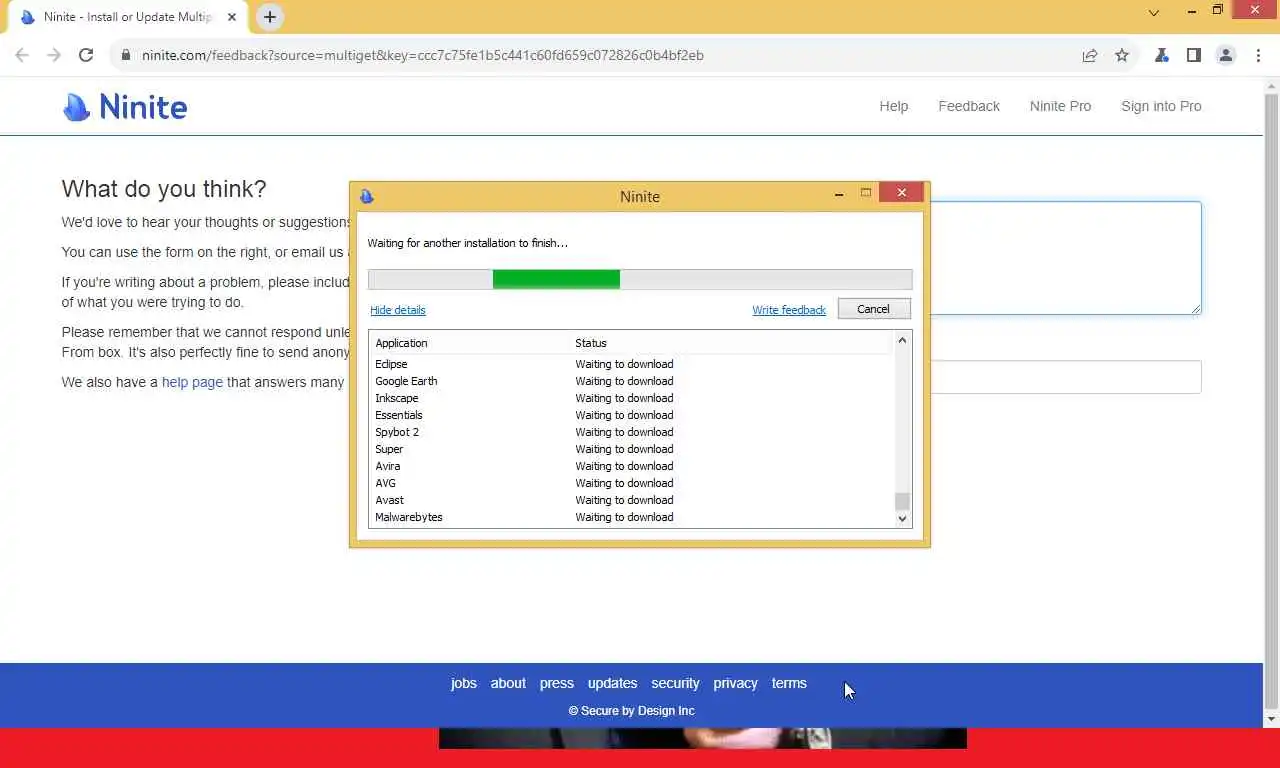The image size is (1280, 768).
Task: Click the Status column header
Action: click(730, 343)
